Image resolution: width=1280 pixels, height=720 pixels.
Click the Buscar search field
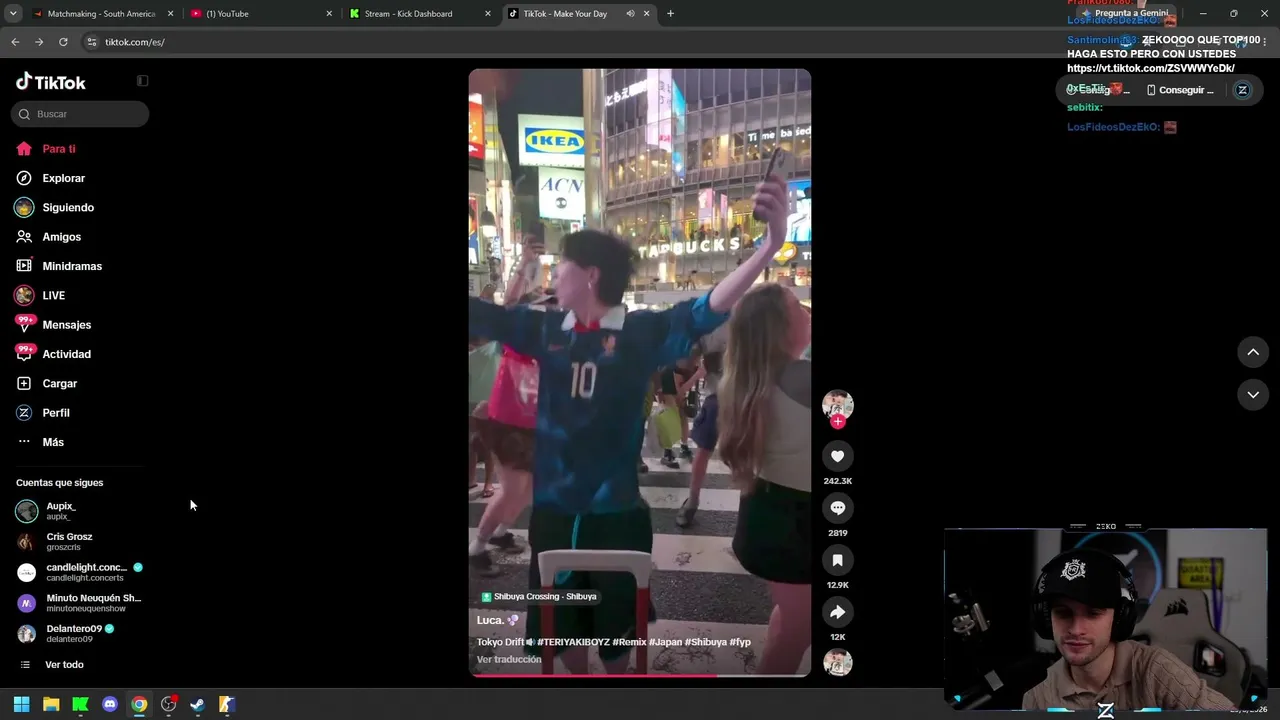(x=80, y=114)
